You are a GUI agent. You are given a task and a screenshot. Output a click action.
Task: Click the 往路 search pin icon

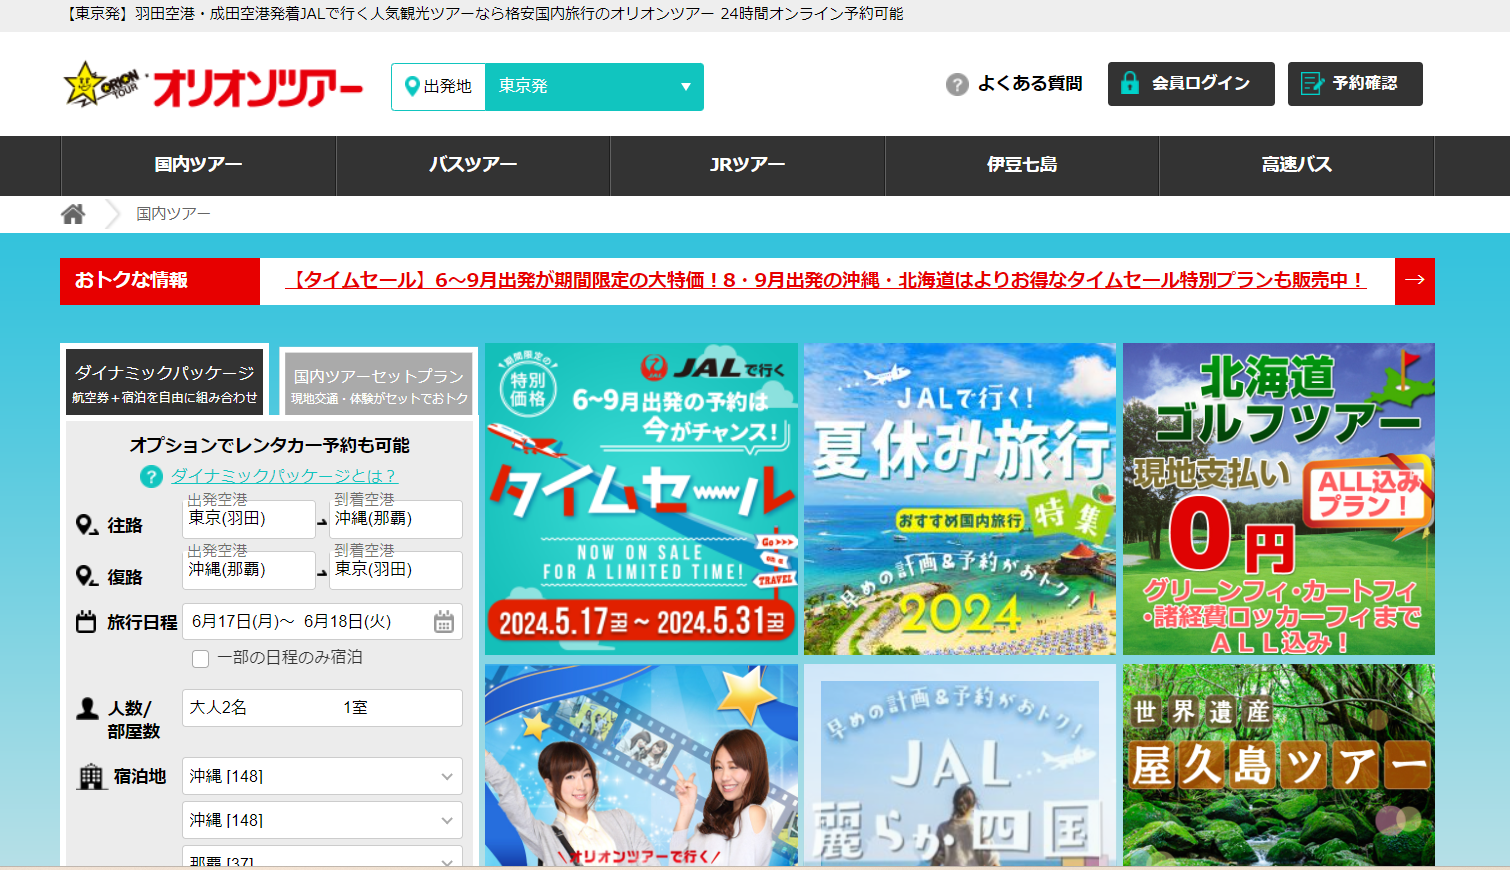86,525
